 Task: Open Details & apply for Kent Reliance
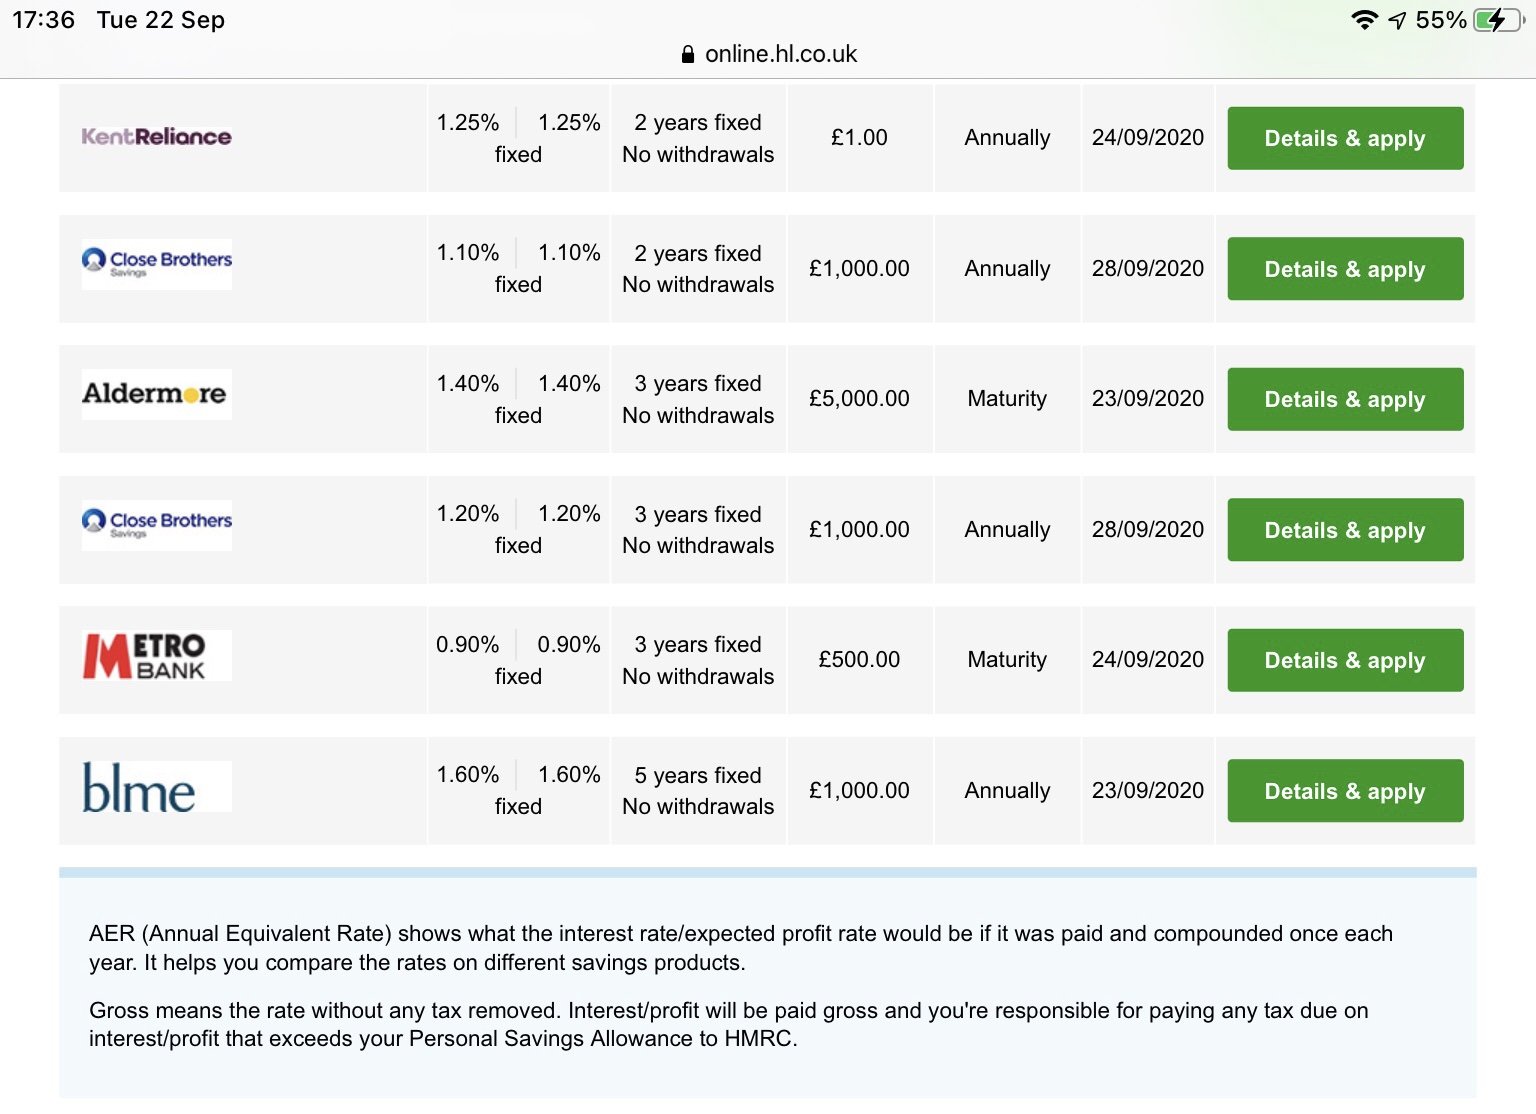click(x=1344, y=138)
